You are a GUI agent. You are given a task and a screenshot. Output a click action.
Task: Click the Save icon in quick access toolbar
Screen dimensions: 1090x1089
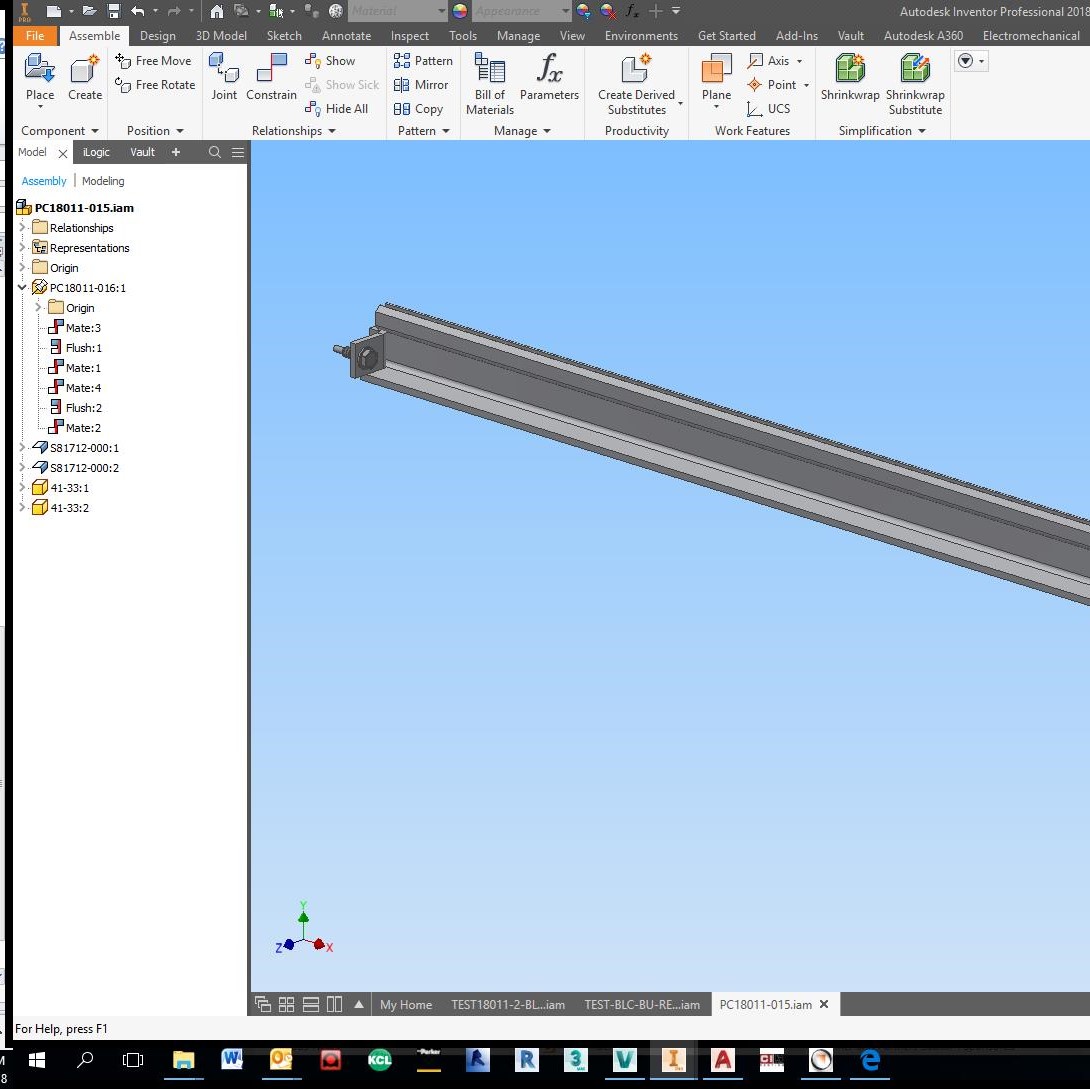point(114,11)
